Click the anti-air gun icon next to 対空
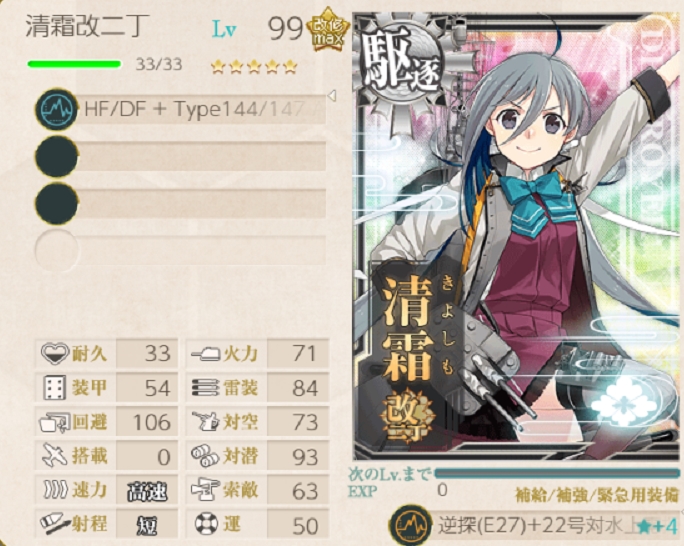 (206, 422)
